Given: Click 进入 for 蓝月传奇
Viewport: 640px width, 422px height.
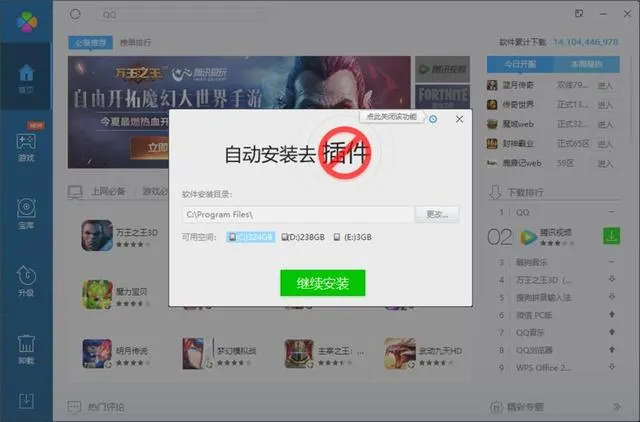Looking at the screenshot, I should [x=605, y=85].
